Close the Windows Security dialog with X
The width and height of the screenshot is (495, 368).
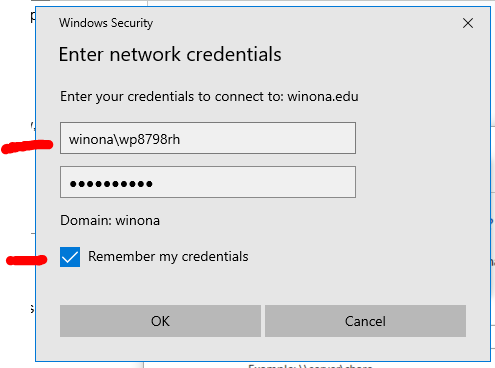(x=468, y=23)
